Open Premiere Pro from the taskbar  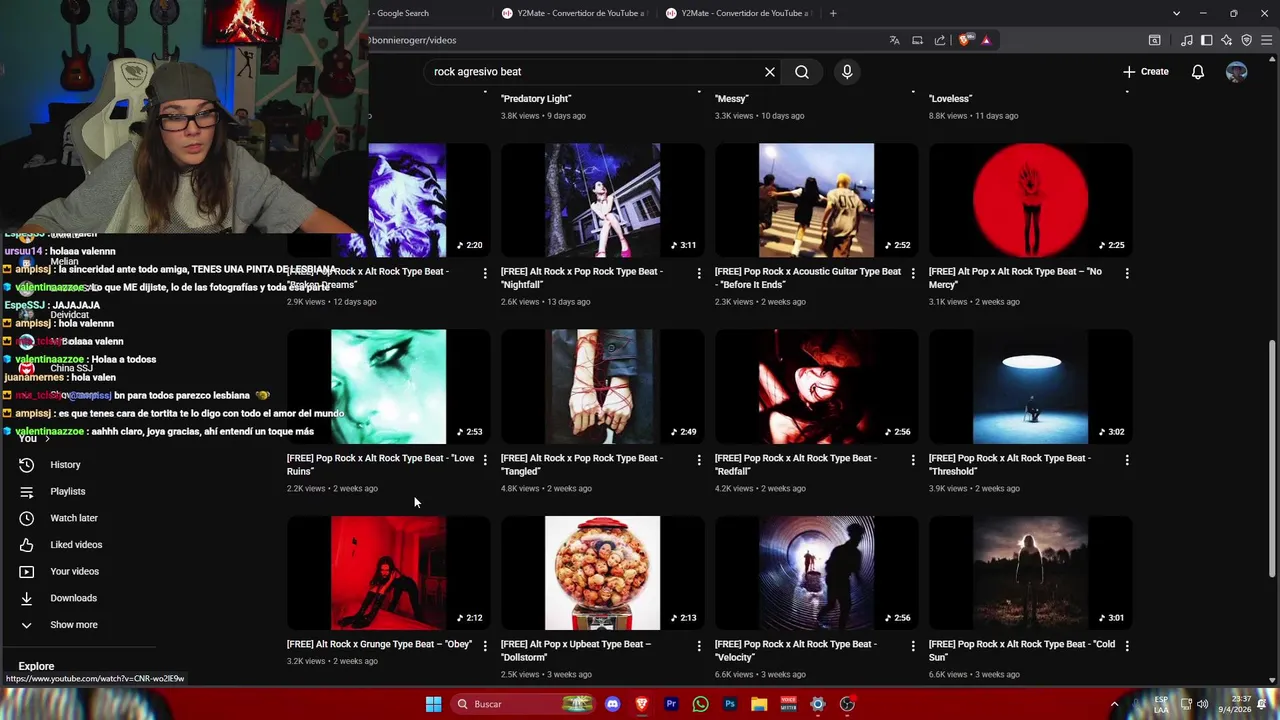671,704
